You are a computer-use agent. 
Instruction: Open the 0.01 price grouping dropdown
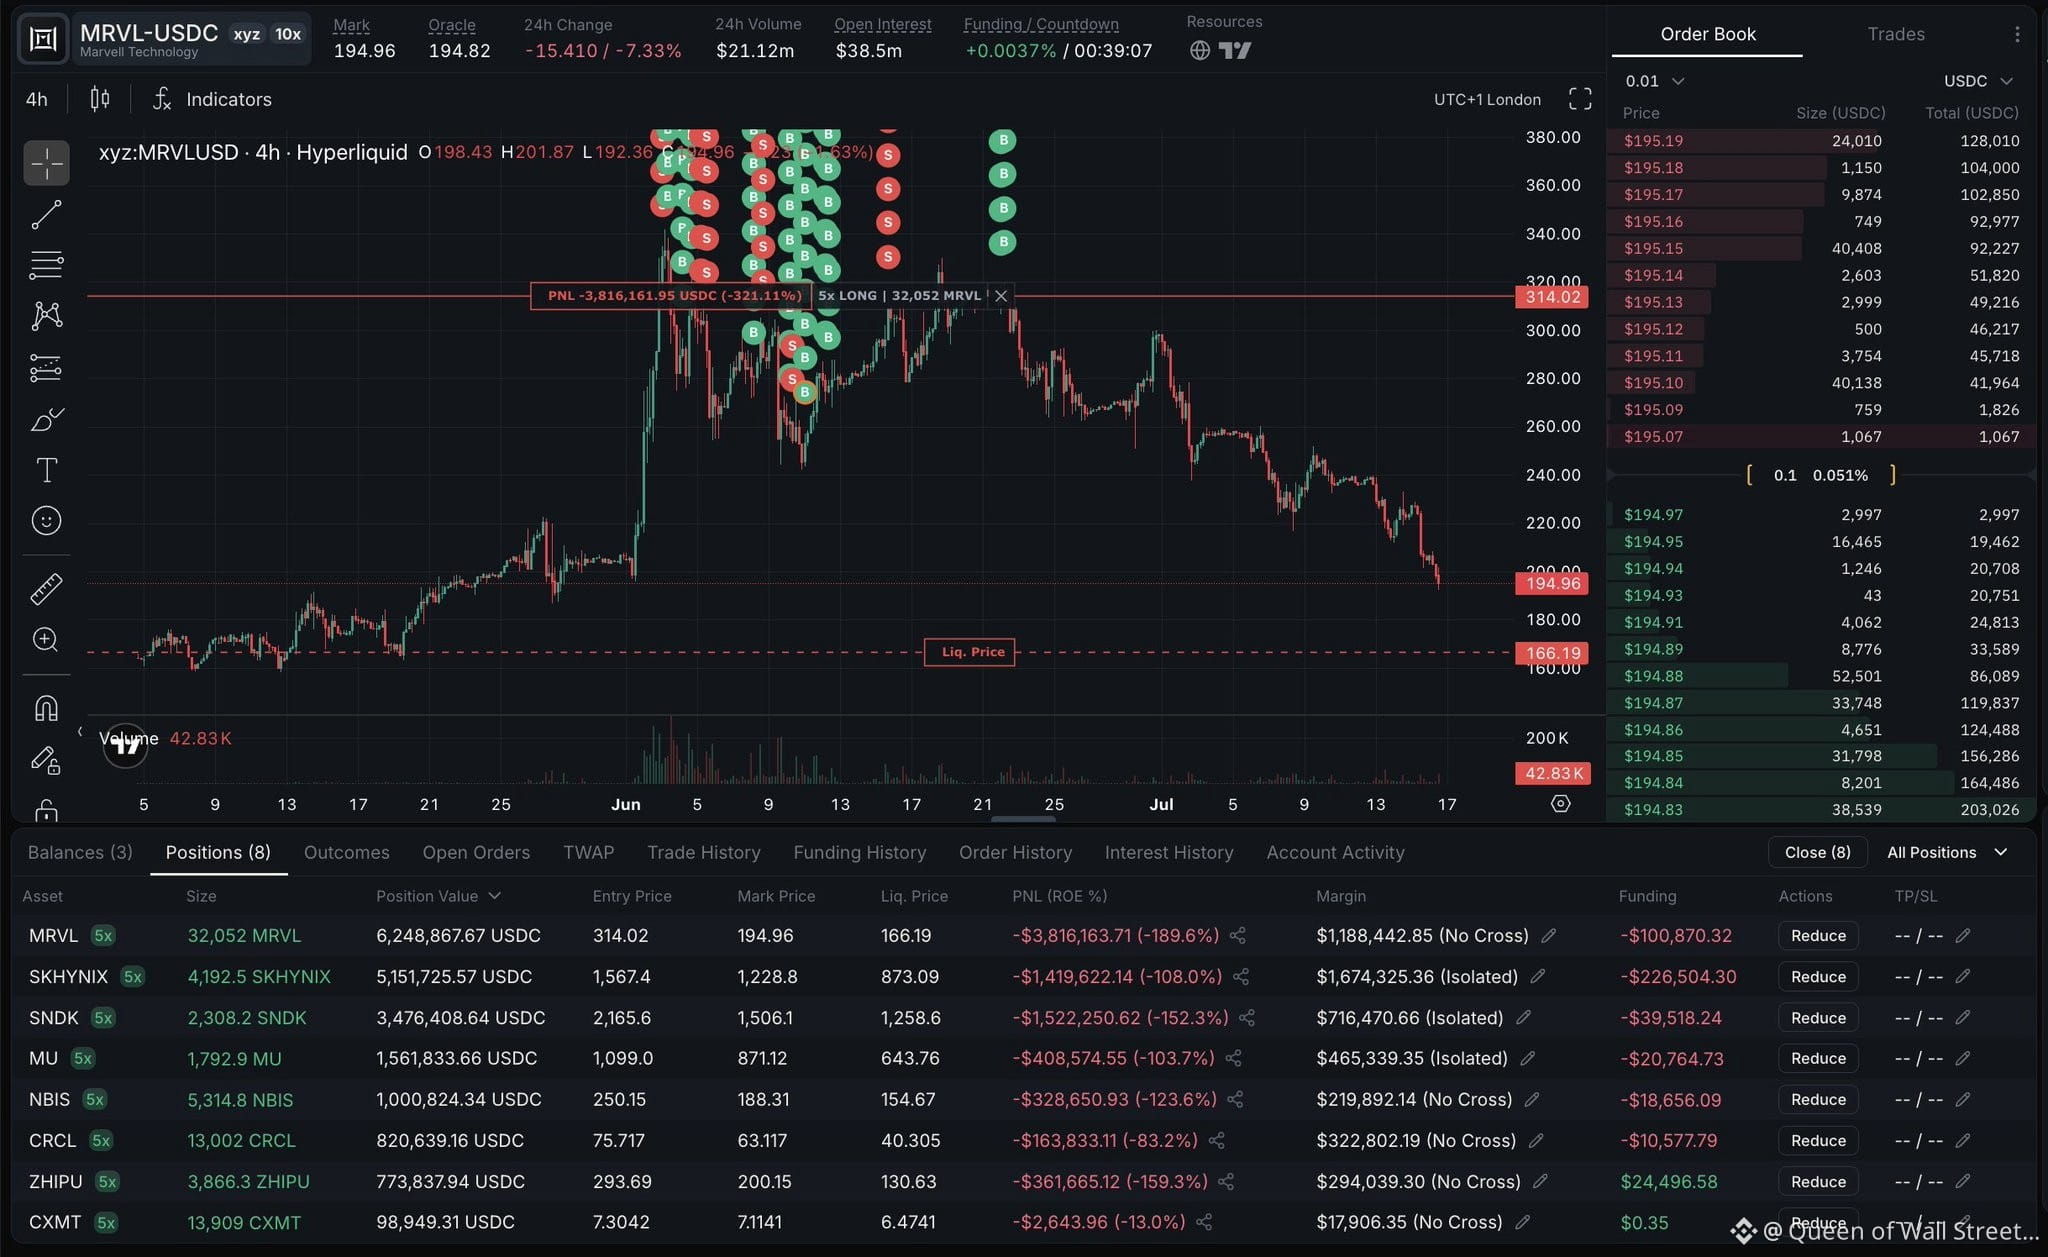click(1655, 81)
